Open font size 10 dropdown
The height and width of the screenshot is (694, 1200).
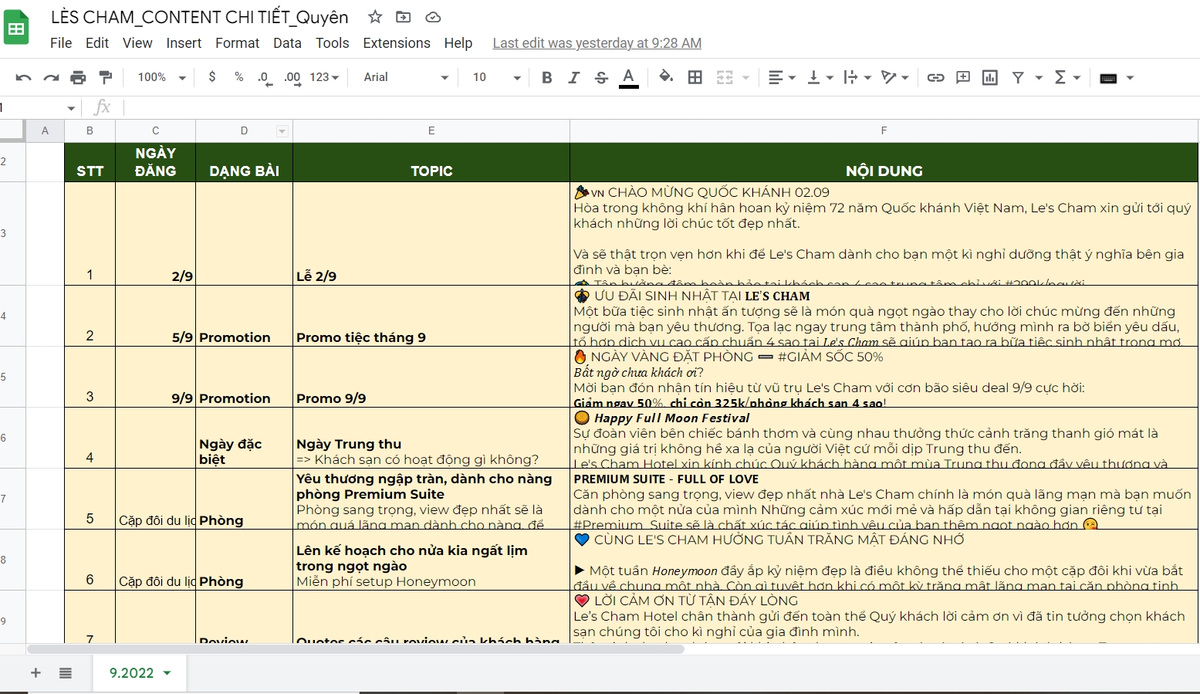pos(497,77)
